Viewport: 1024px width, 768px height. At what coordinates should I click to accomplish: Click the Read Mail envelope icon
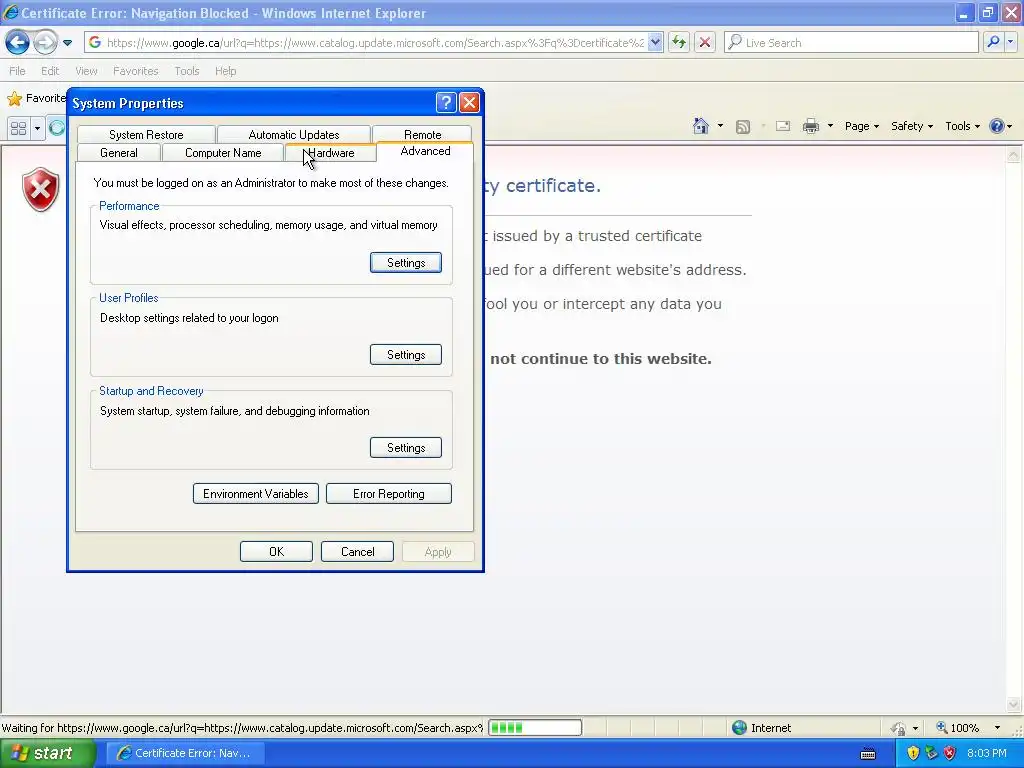tap(783, 126)
